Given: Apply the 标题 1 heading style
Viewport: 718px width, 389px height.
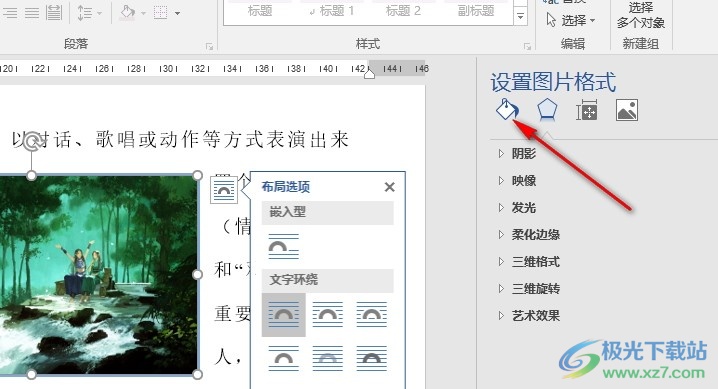Looking at the screenshot, I should (x=332, y=11).
